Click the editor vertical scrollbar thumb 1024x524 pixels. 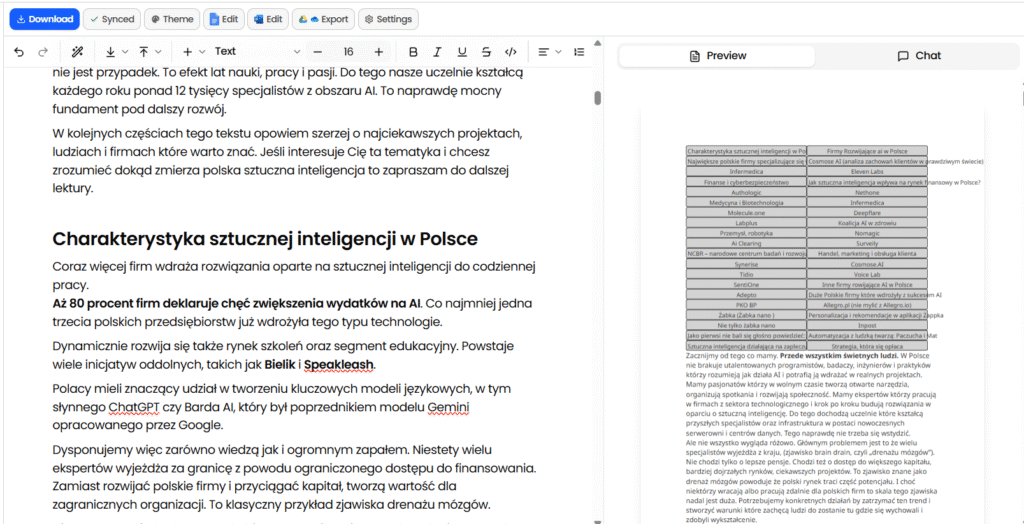tap(597, 98)
